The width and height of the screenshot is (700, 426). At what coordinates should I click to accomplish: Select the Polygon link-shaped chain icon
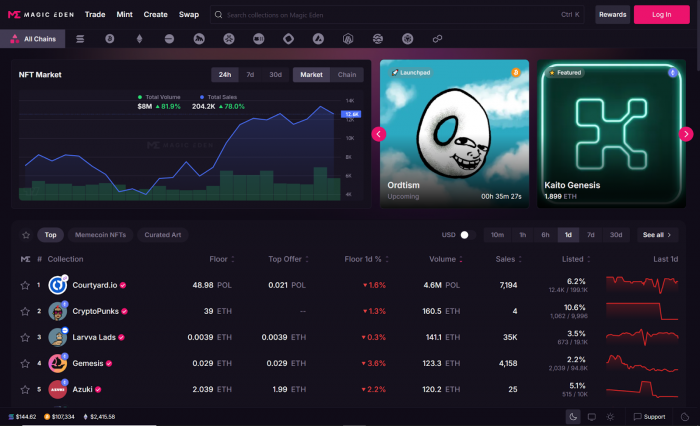pos(437,39)
